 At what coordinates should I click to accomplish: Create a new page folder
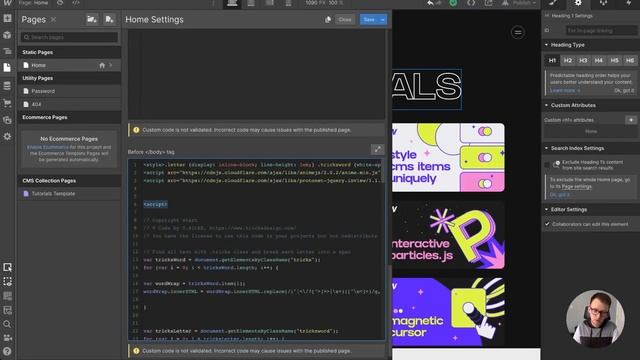pos(92,19)
